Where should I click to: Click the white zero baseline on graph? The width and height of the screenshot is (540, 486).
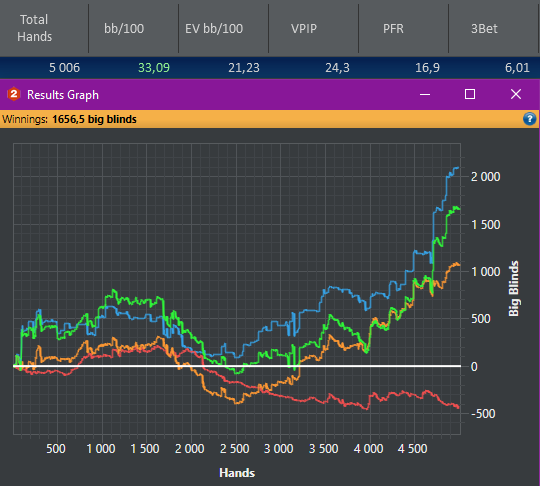pos(237,366)
